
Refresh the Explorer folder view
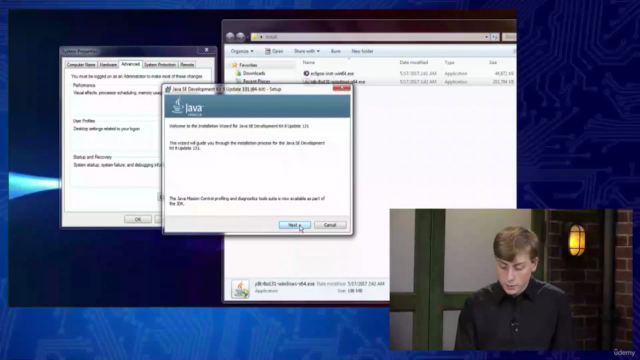coord(495,37)
